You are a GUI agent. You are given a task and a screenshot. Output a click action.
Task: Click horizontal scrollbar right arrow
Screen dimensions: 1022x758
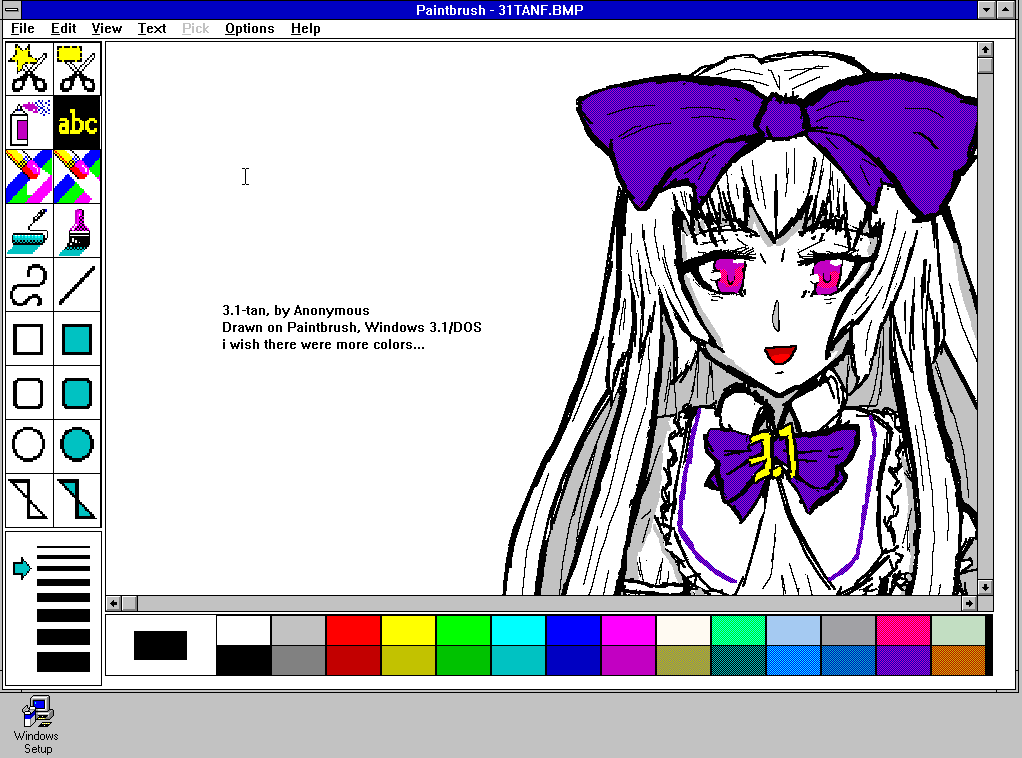coord(969,603)
